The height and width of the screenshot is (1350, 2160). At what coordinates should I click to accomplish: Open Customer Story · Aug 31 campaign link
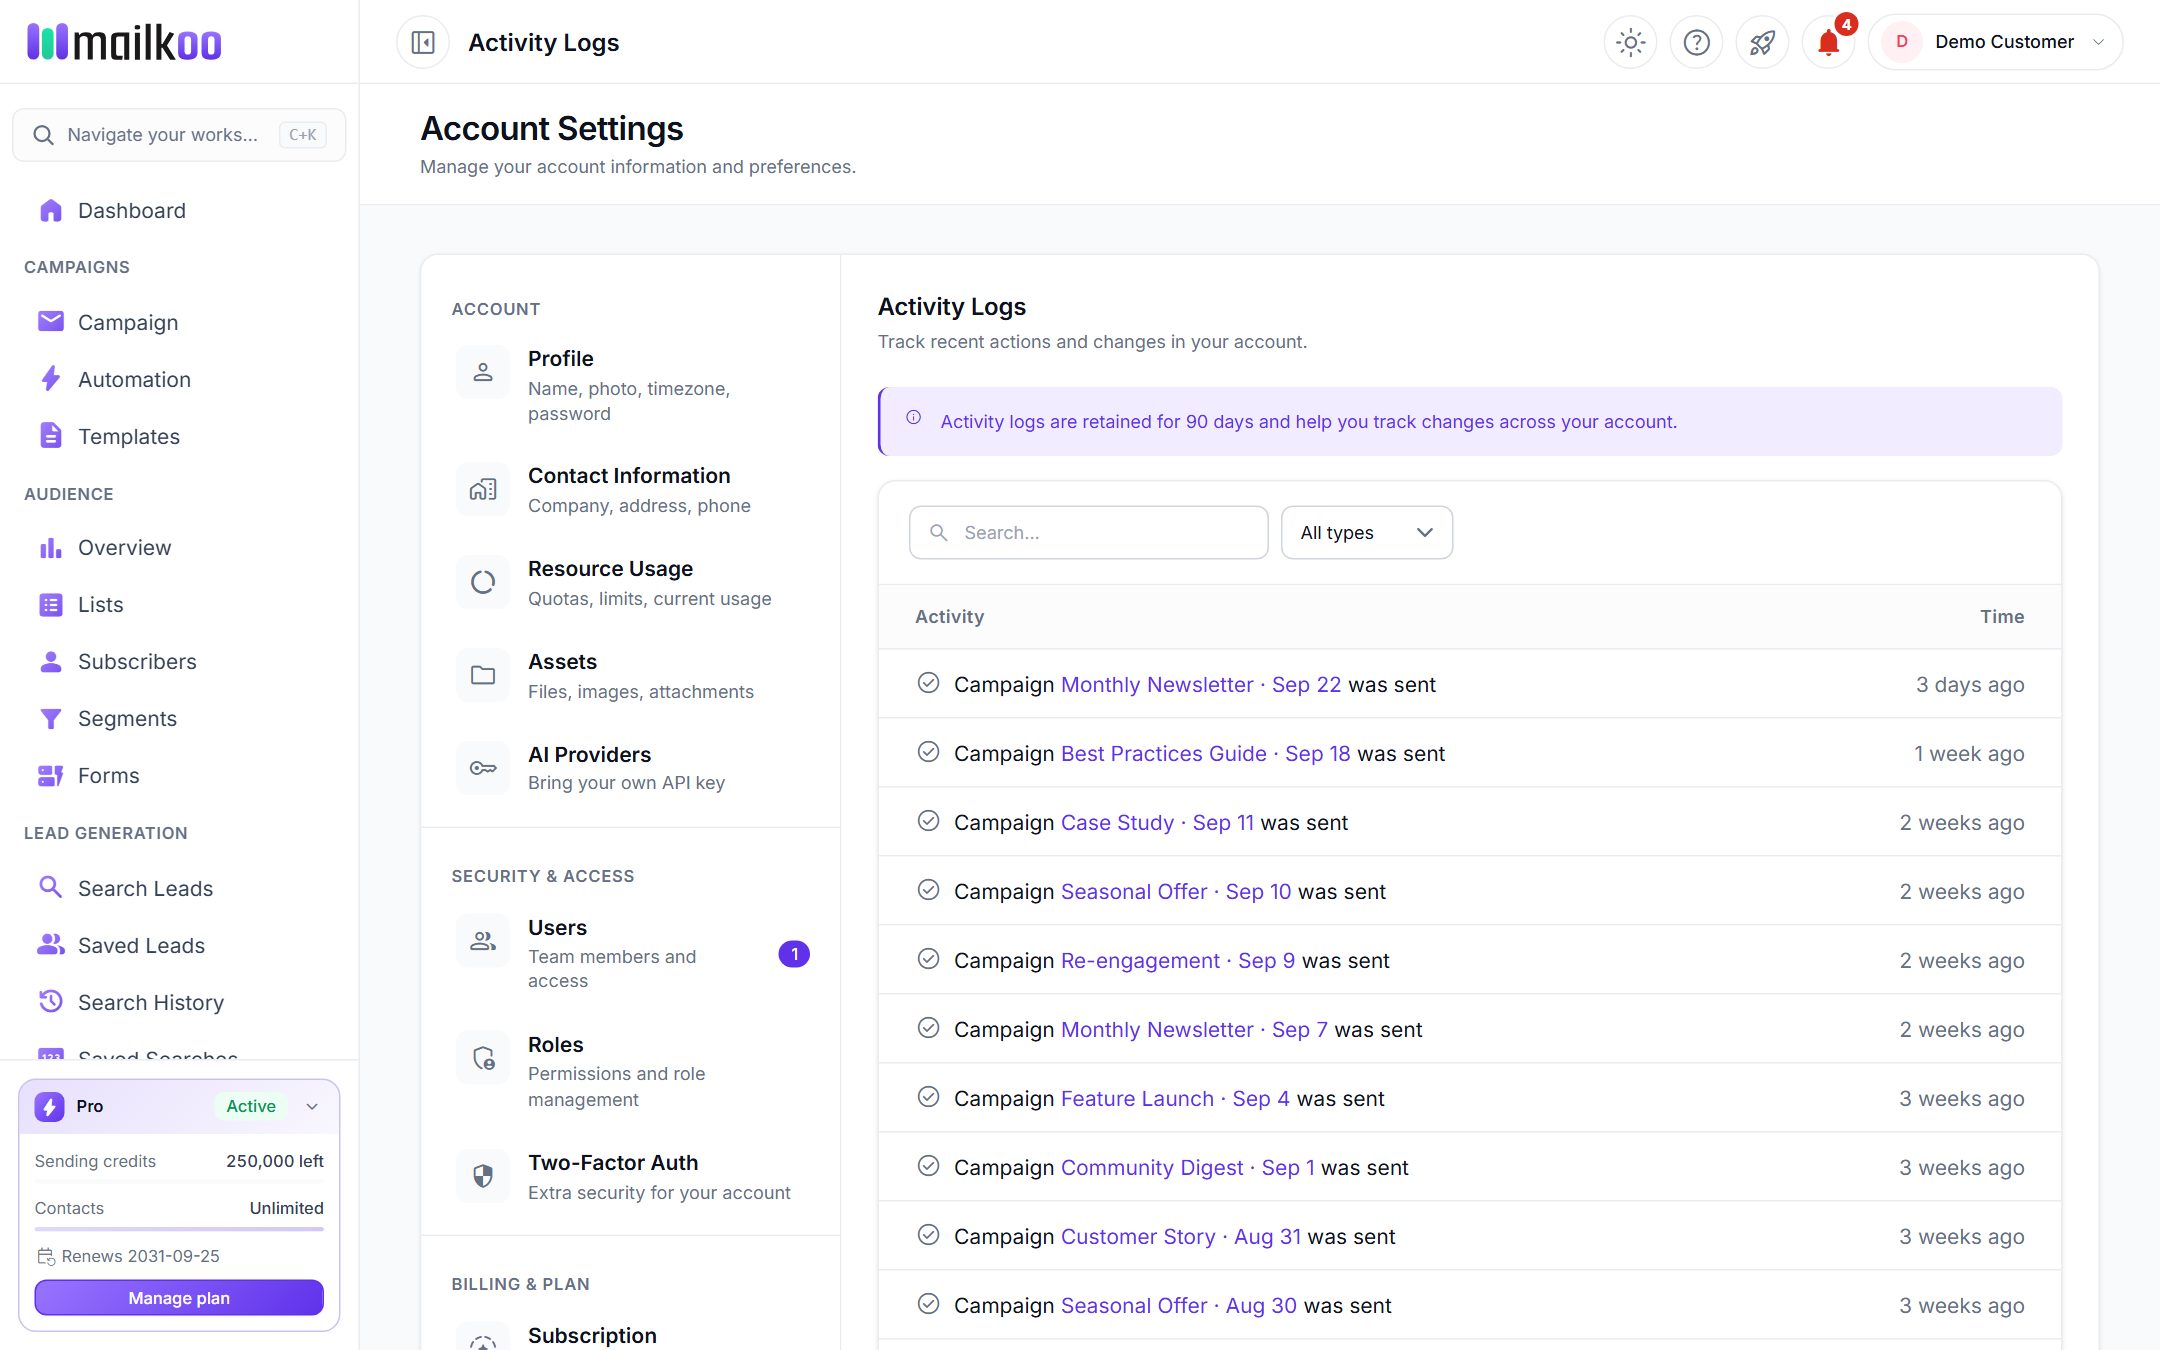pyautogui.click(x=1181, y=1236)
